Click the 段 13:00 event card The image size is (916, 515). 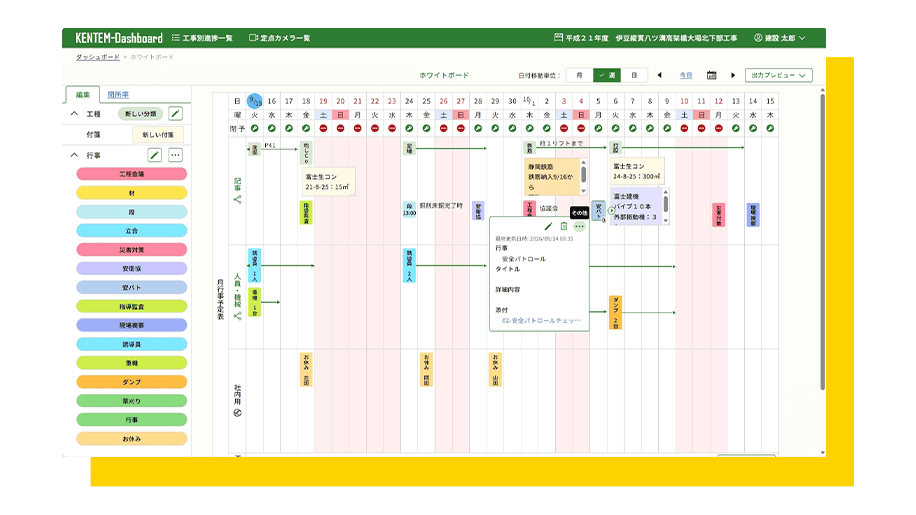coord(409,210)
